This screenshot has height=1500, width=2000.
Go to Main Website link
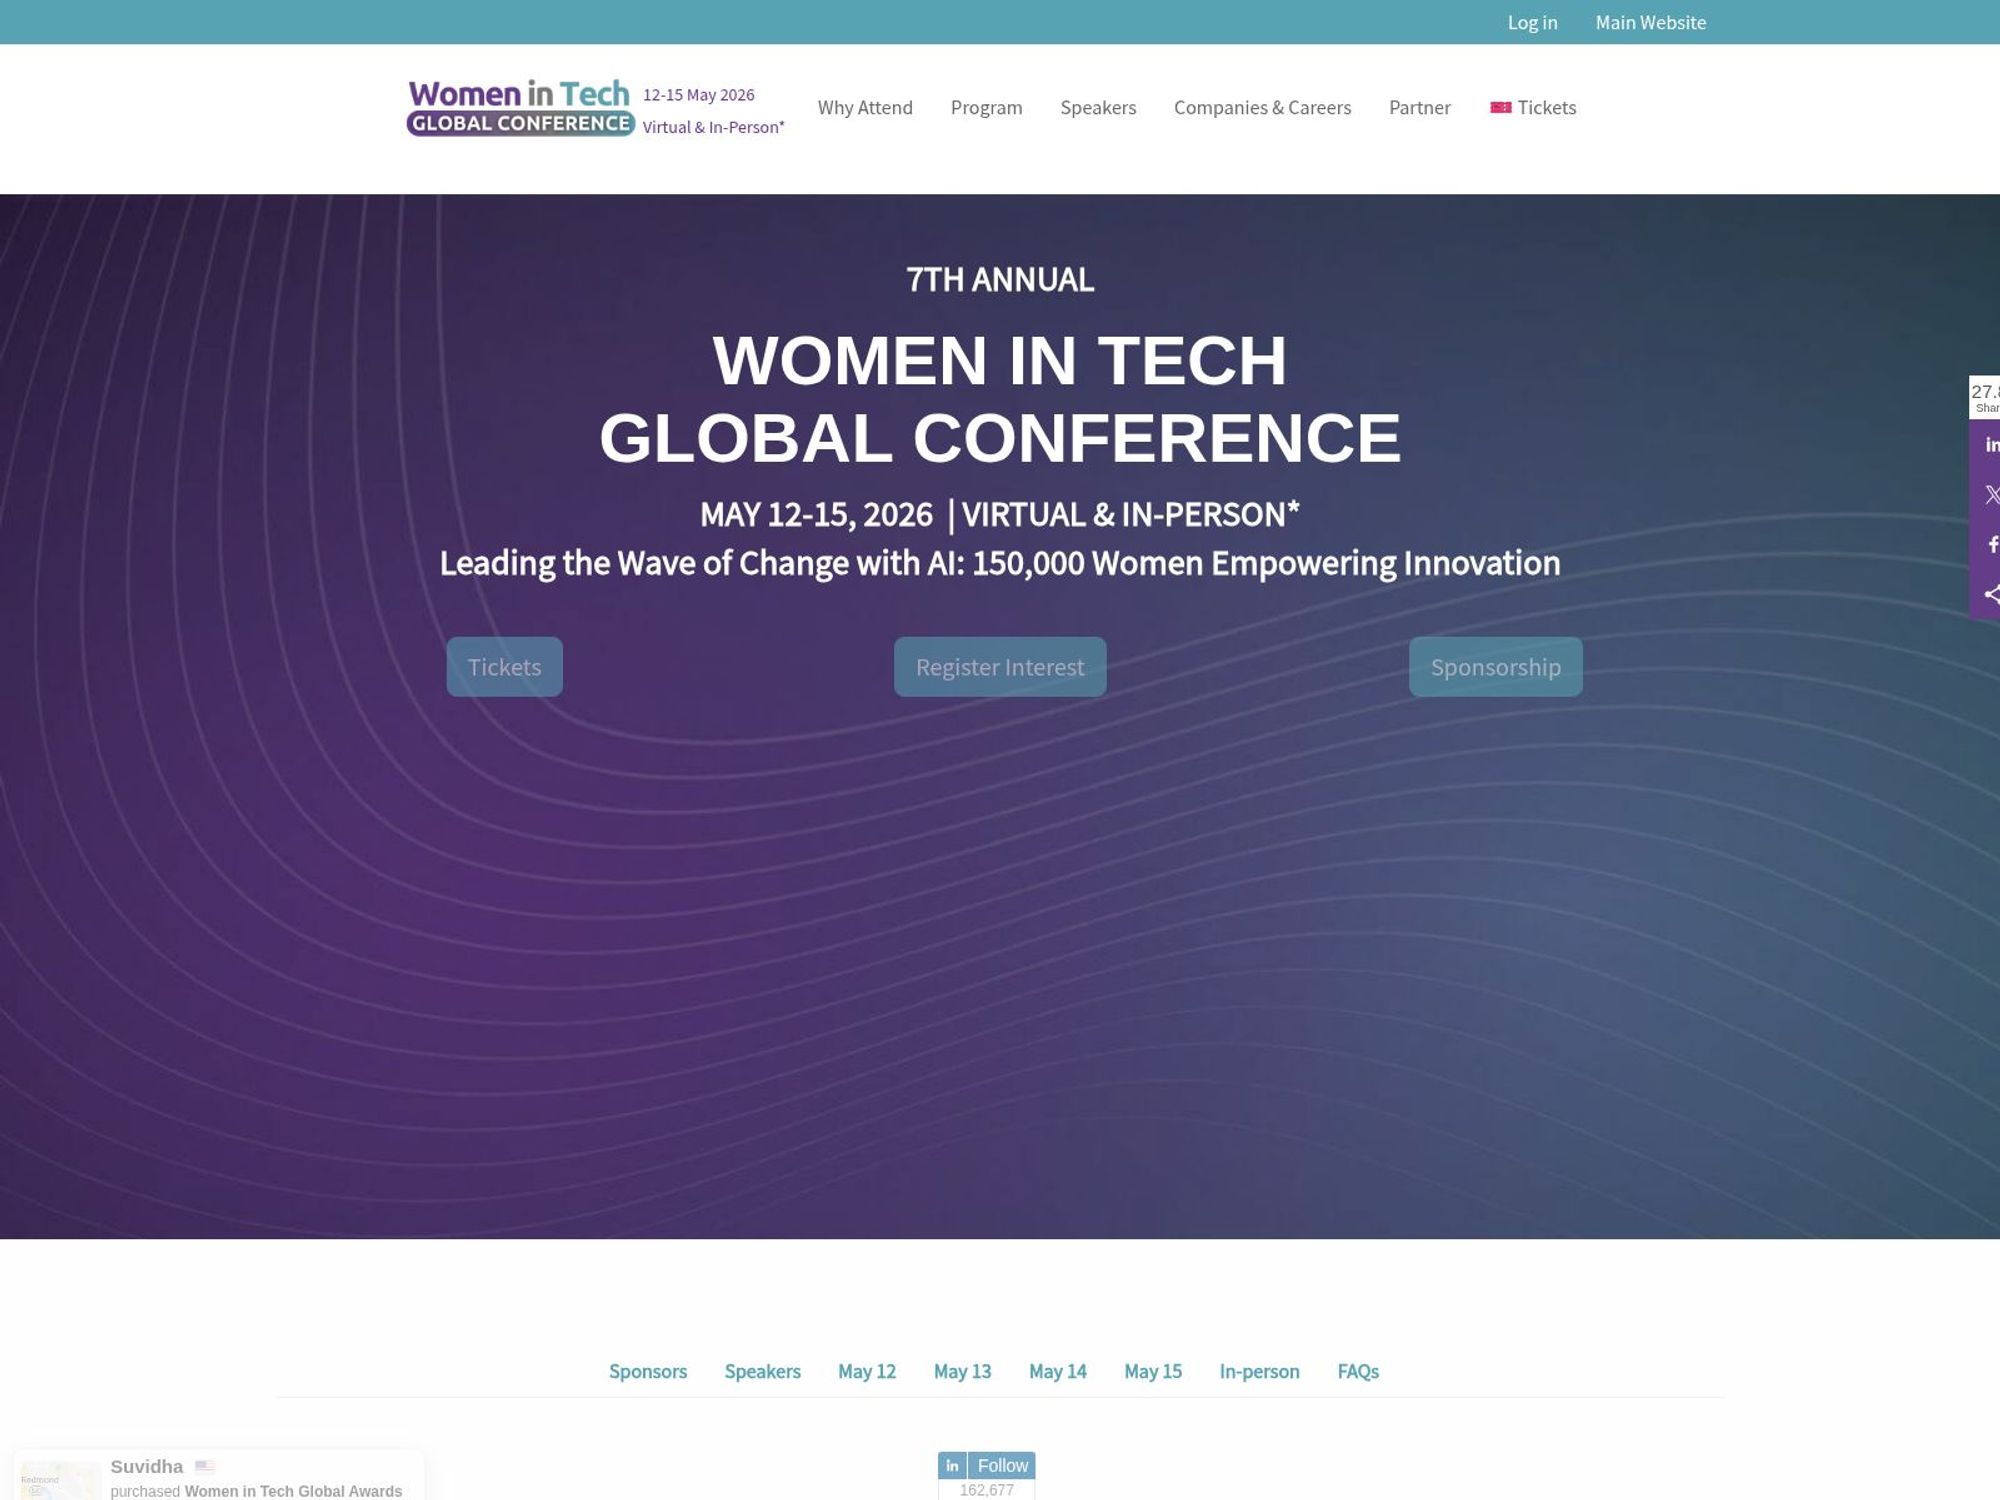pos(1650,22)
